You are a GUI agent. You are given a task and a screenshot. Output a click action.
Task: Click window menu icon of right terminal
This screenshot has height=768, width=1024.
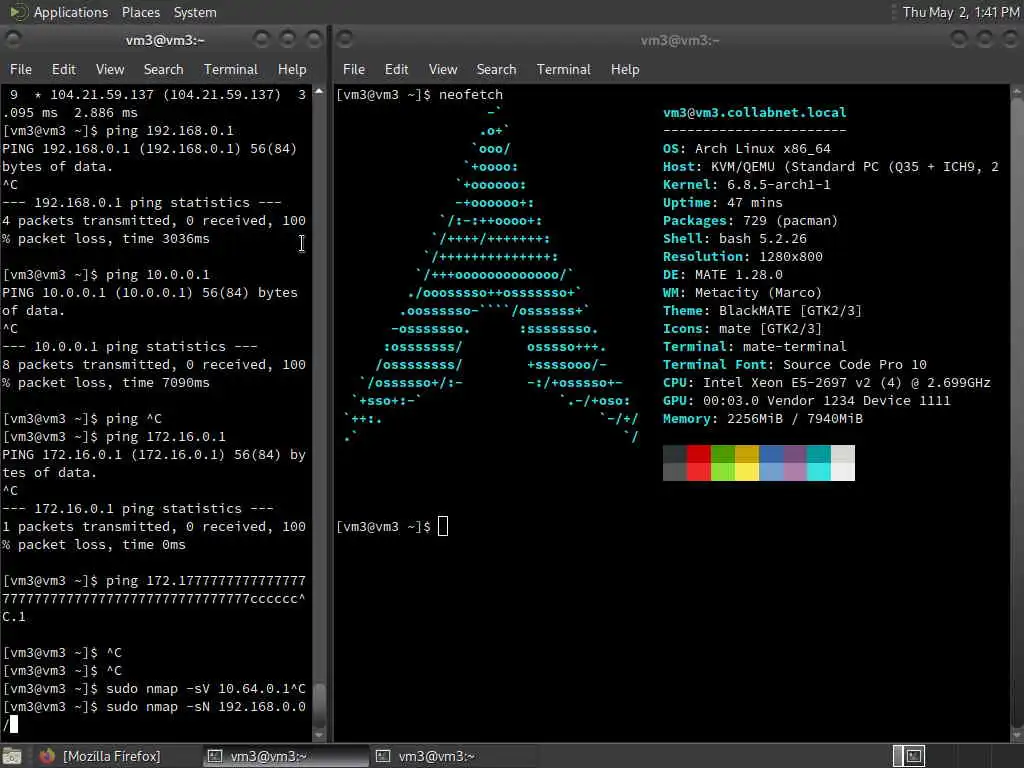point(345,39)
